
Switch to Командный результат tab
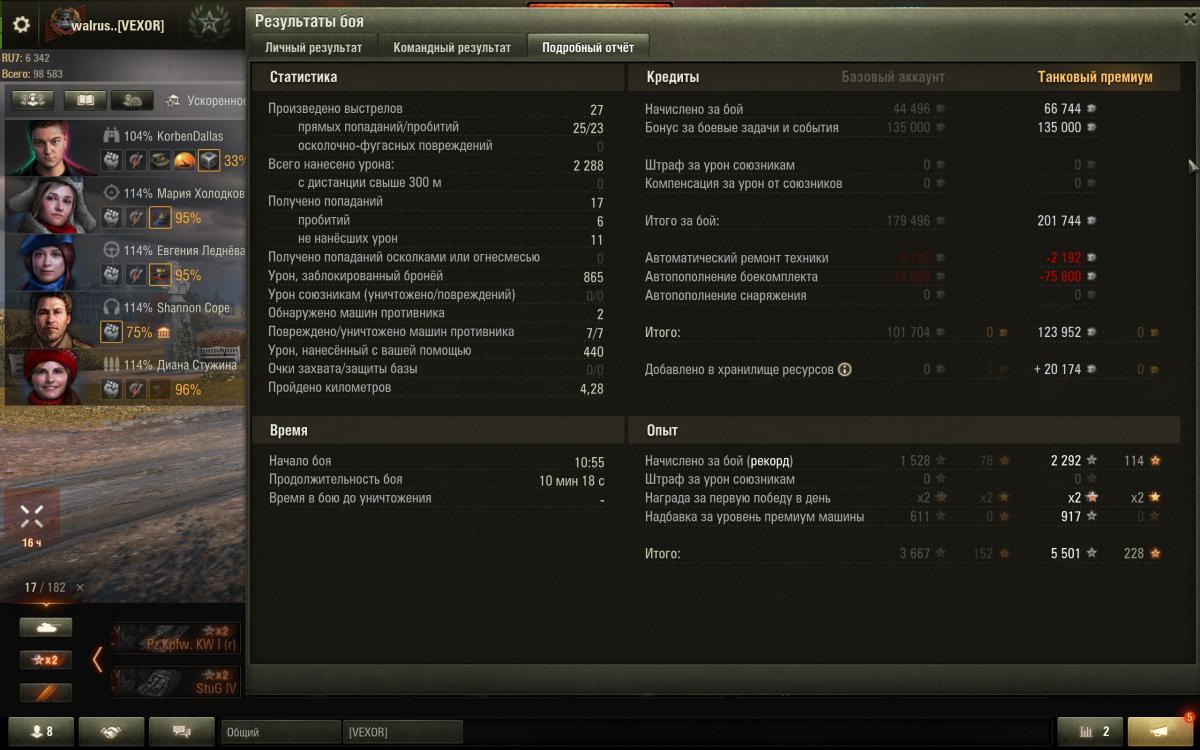click(x=452, y=47)
